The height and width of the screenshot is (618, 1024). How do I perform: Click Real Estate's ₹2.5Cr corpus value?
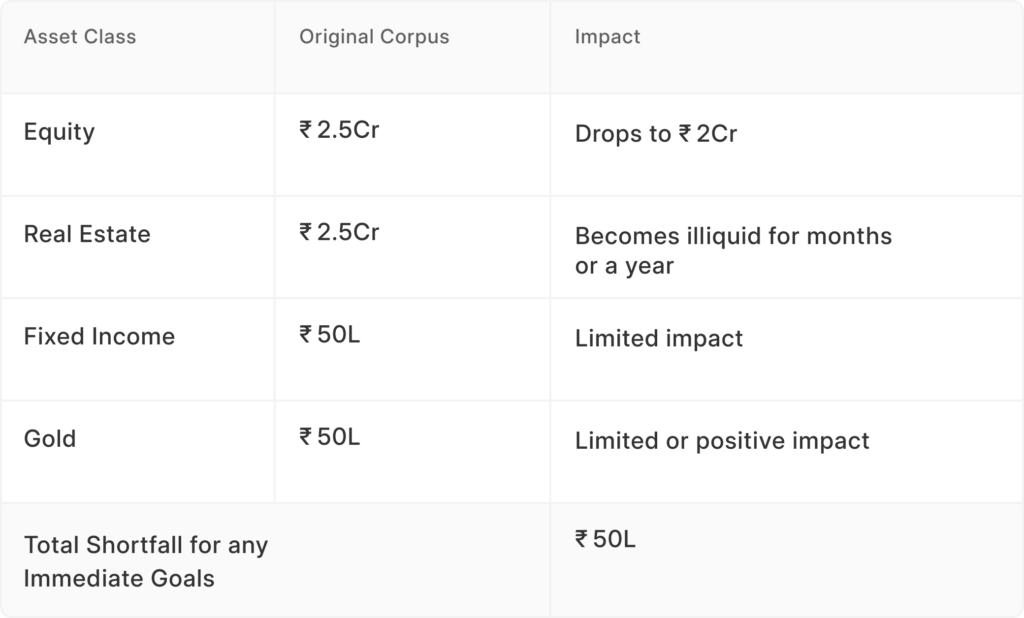point(339,232)
